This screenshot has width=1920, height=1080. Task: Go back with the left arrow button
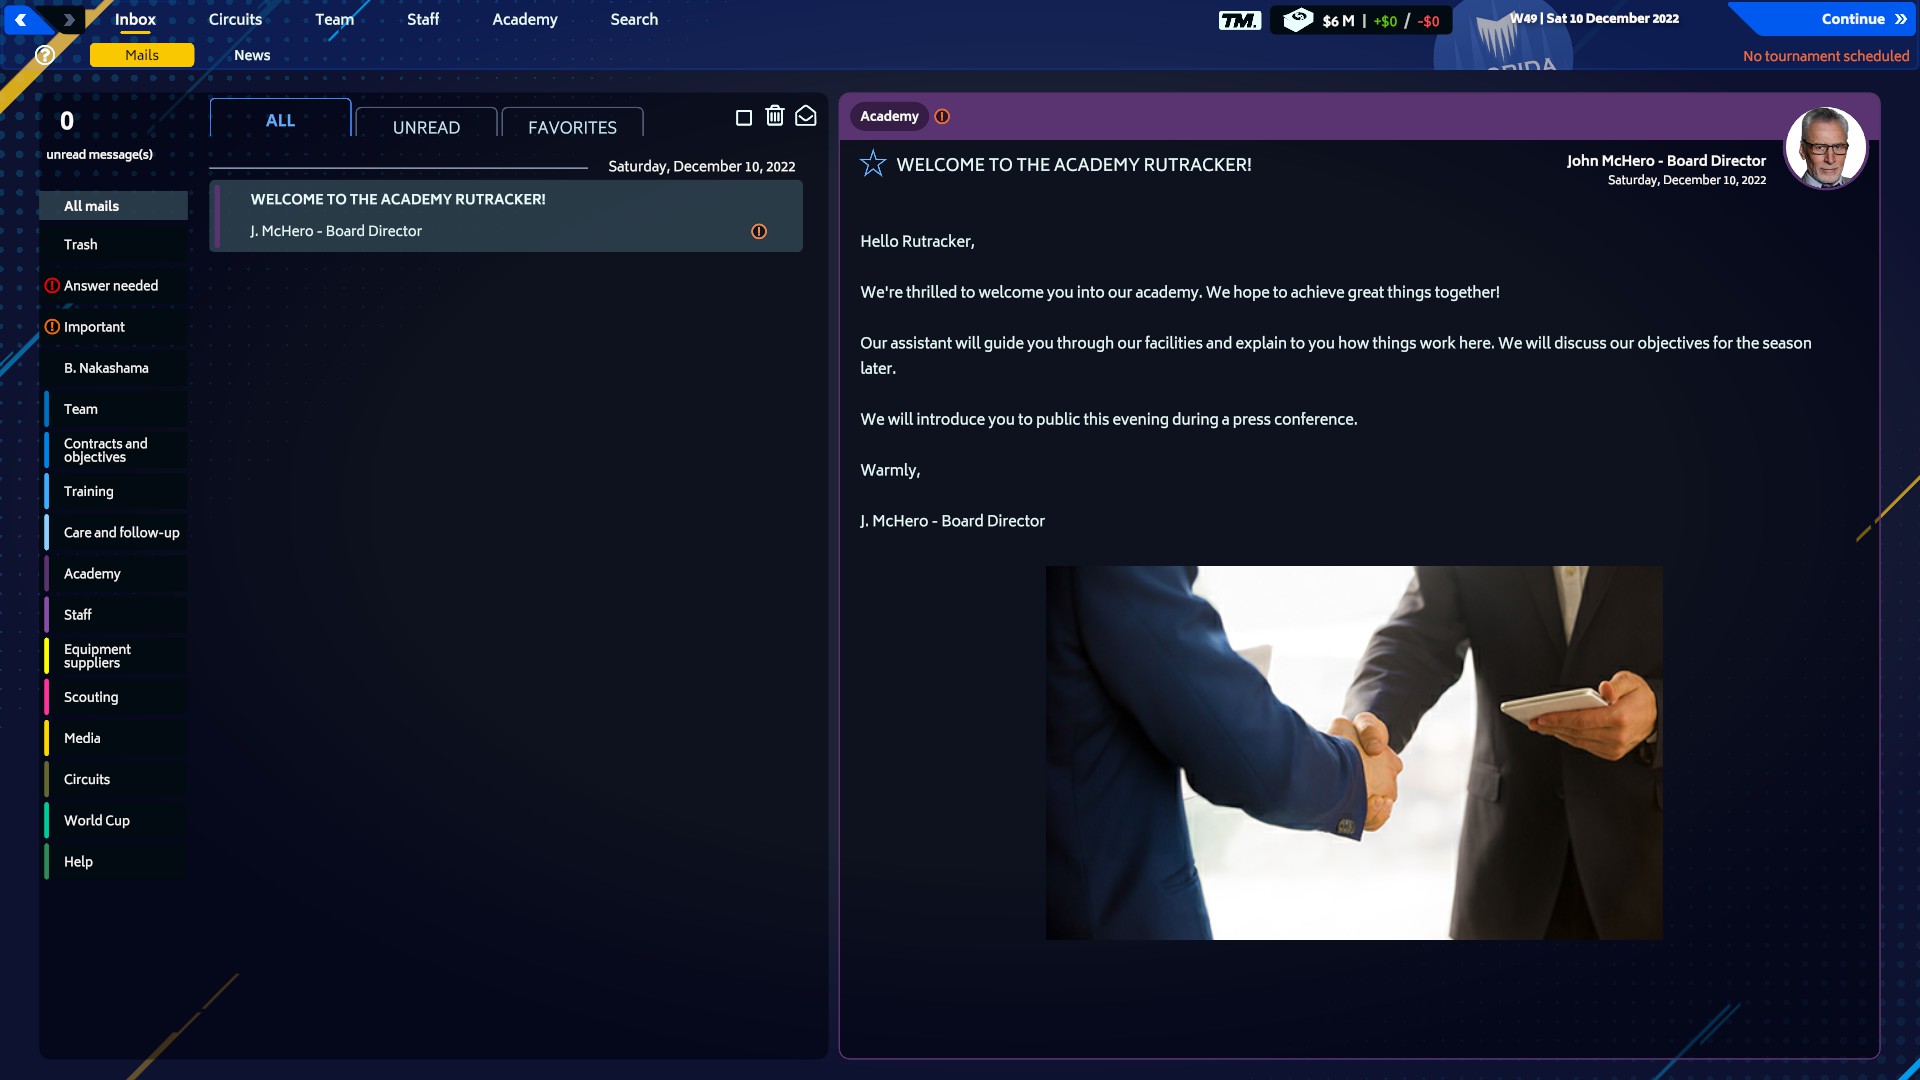tap(21, 19)
